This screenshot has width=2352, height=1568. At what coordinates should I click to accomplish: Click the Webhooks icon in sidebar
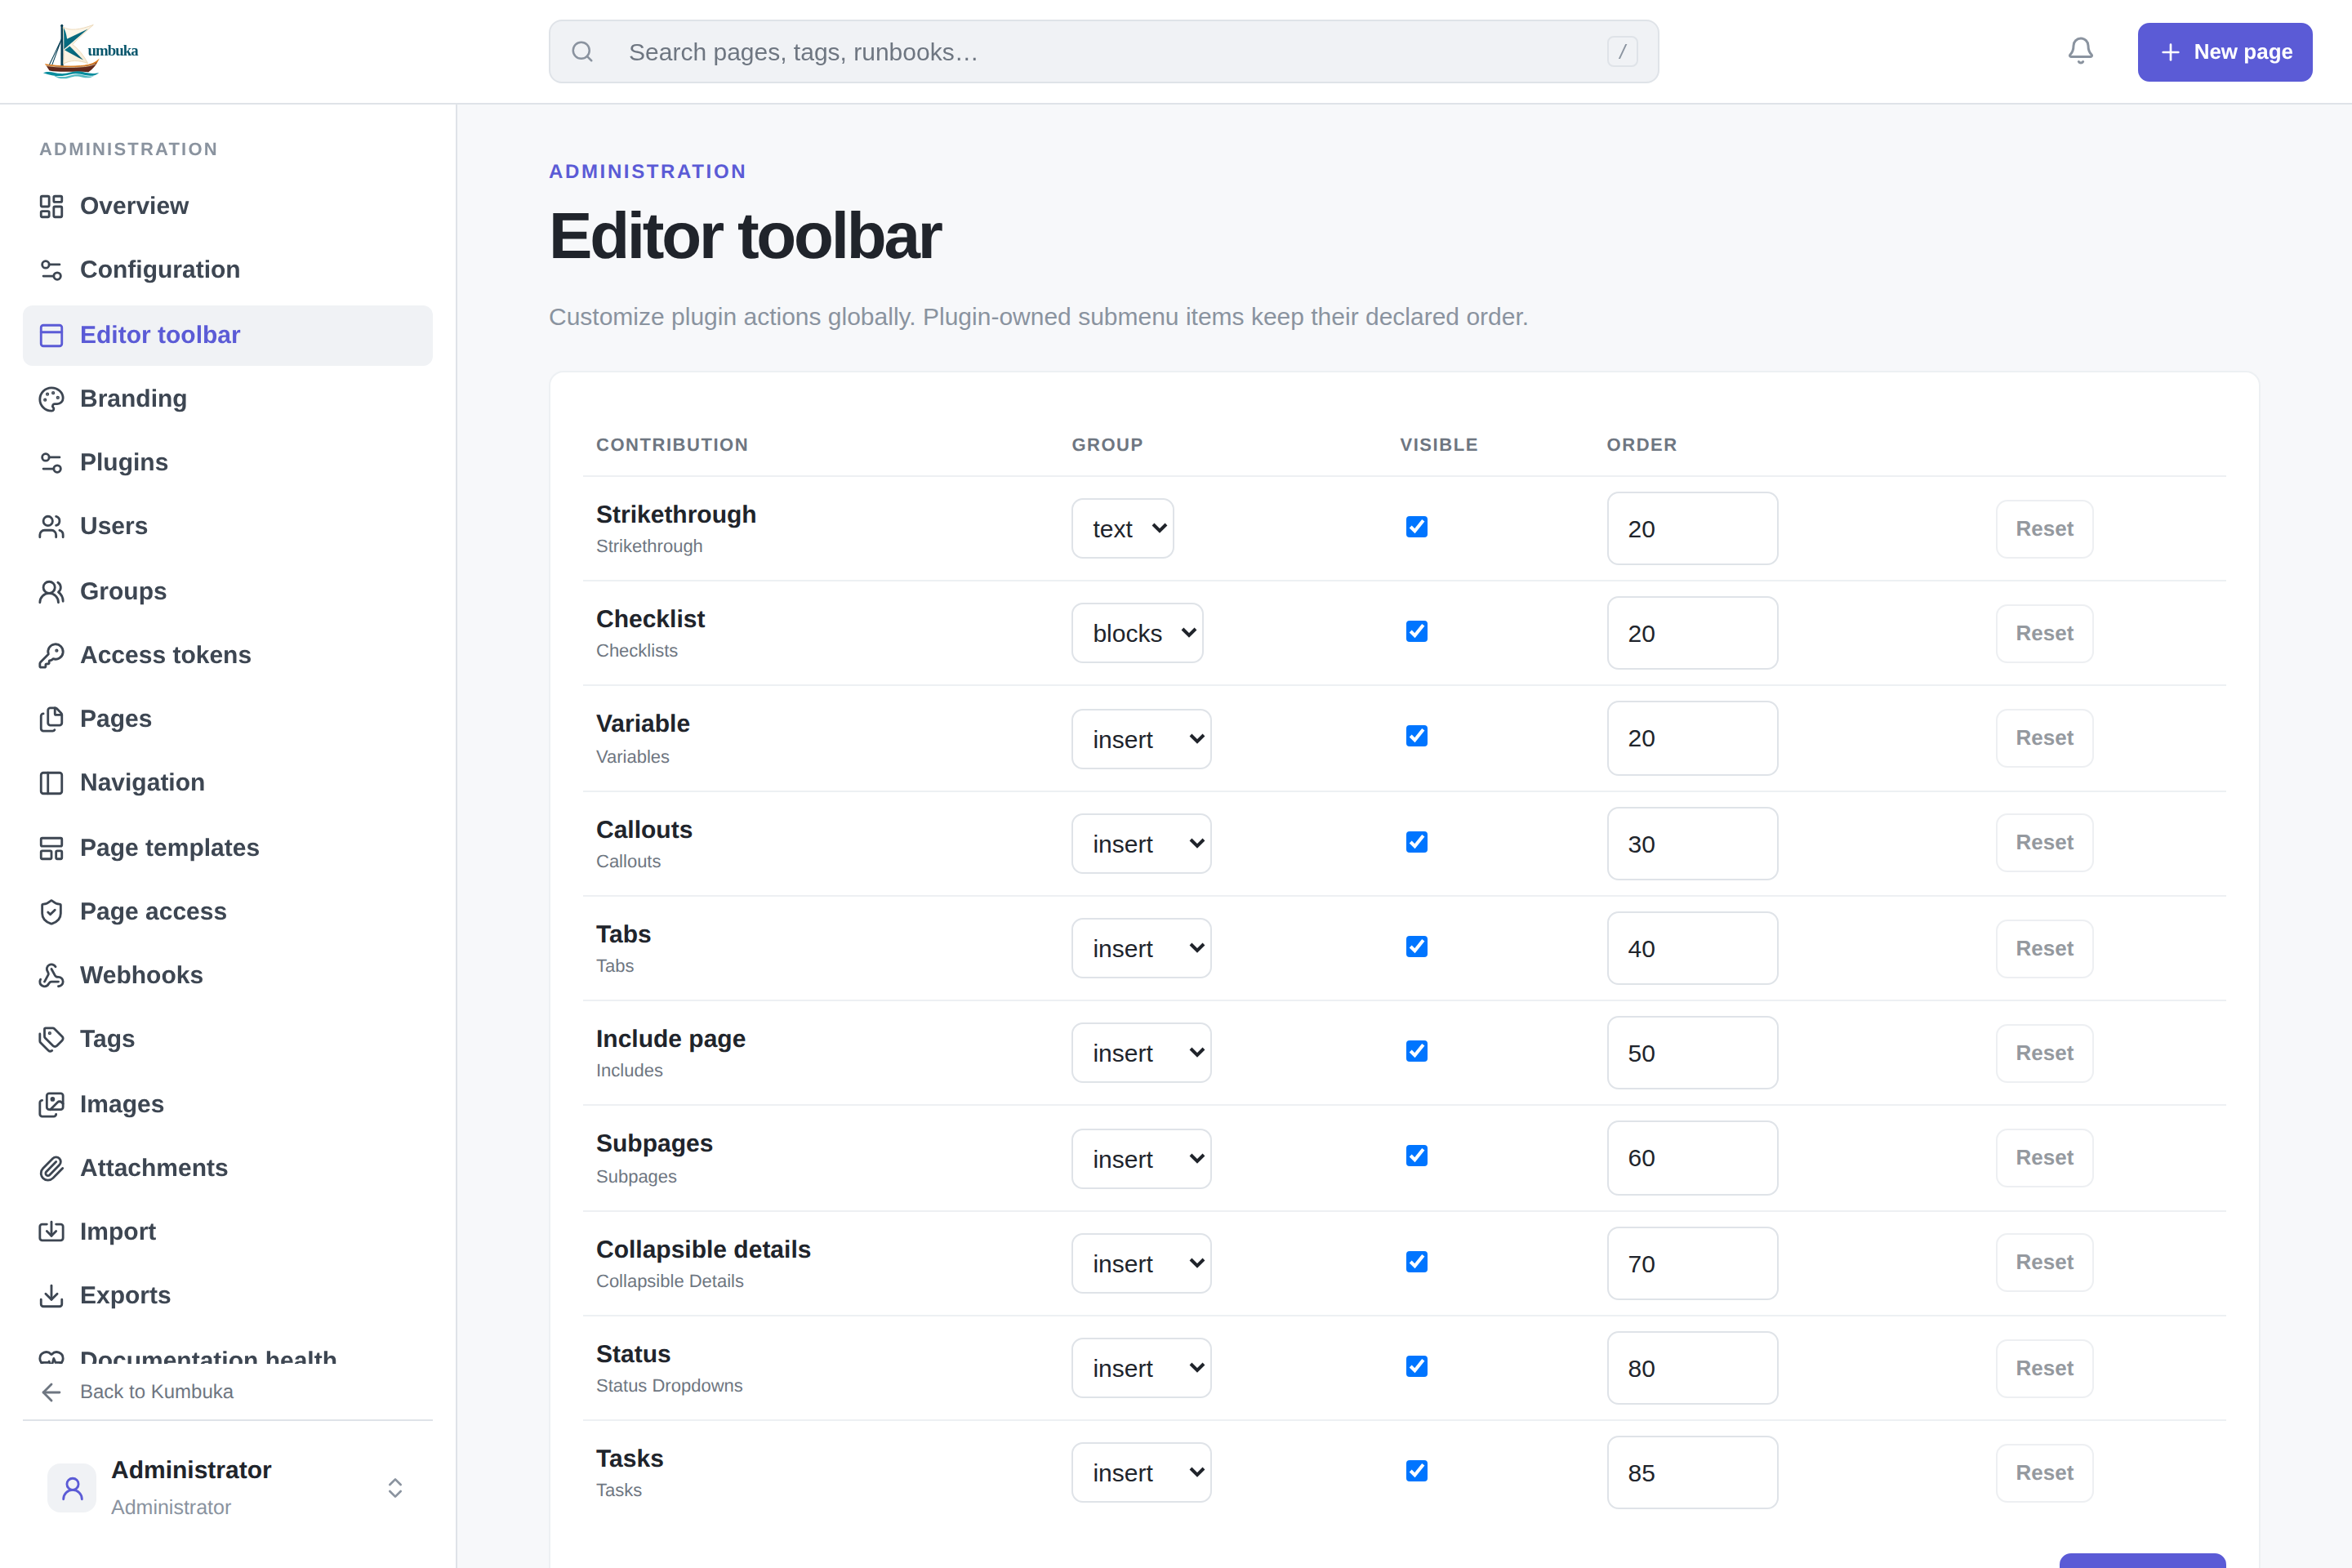point(51,975)
